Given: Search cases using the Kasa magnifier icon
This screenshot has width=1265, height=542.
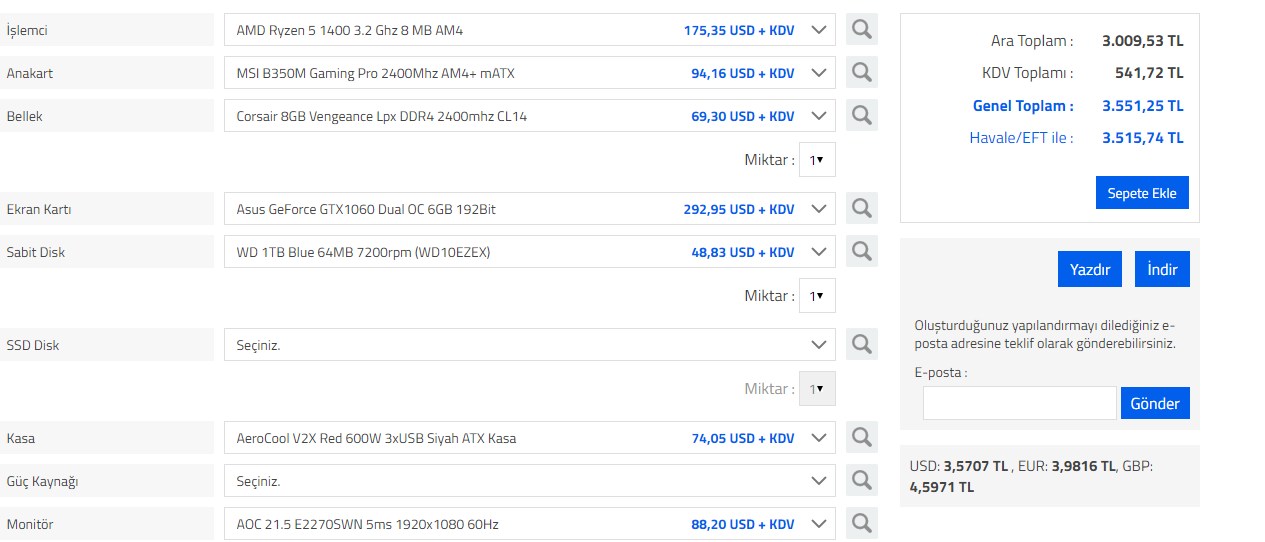Looking at the screenshot, I should [x=861, y=438].
